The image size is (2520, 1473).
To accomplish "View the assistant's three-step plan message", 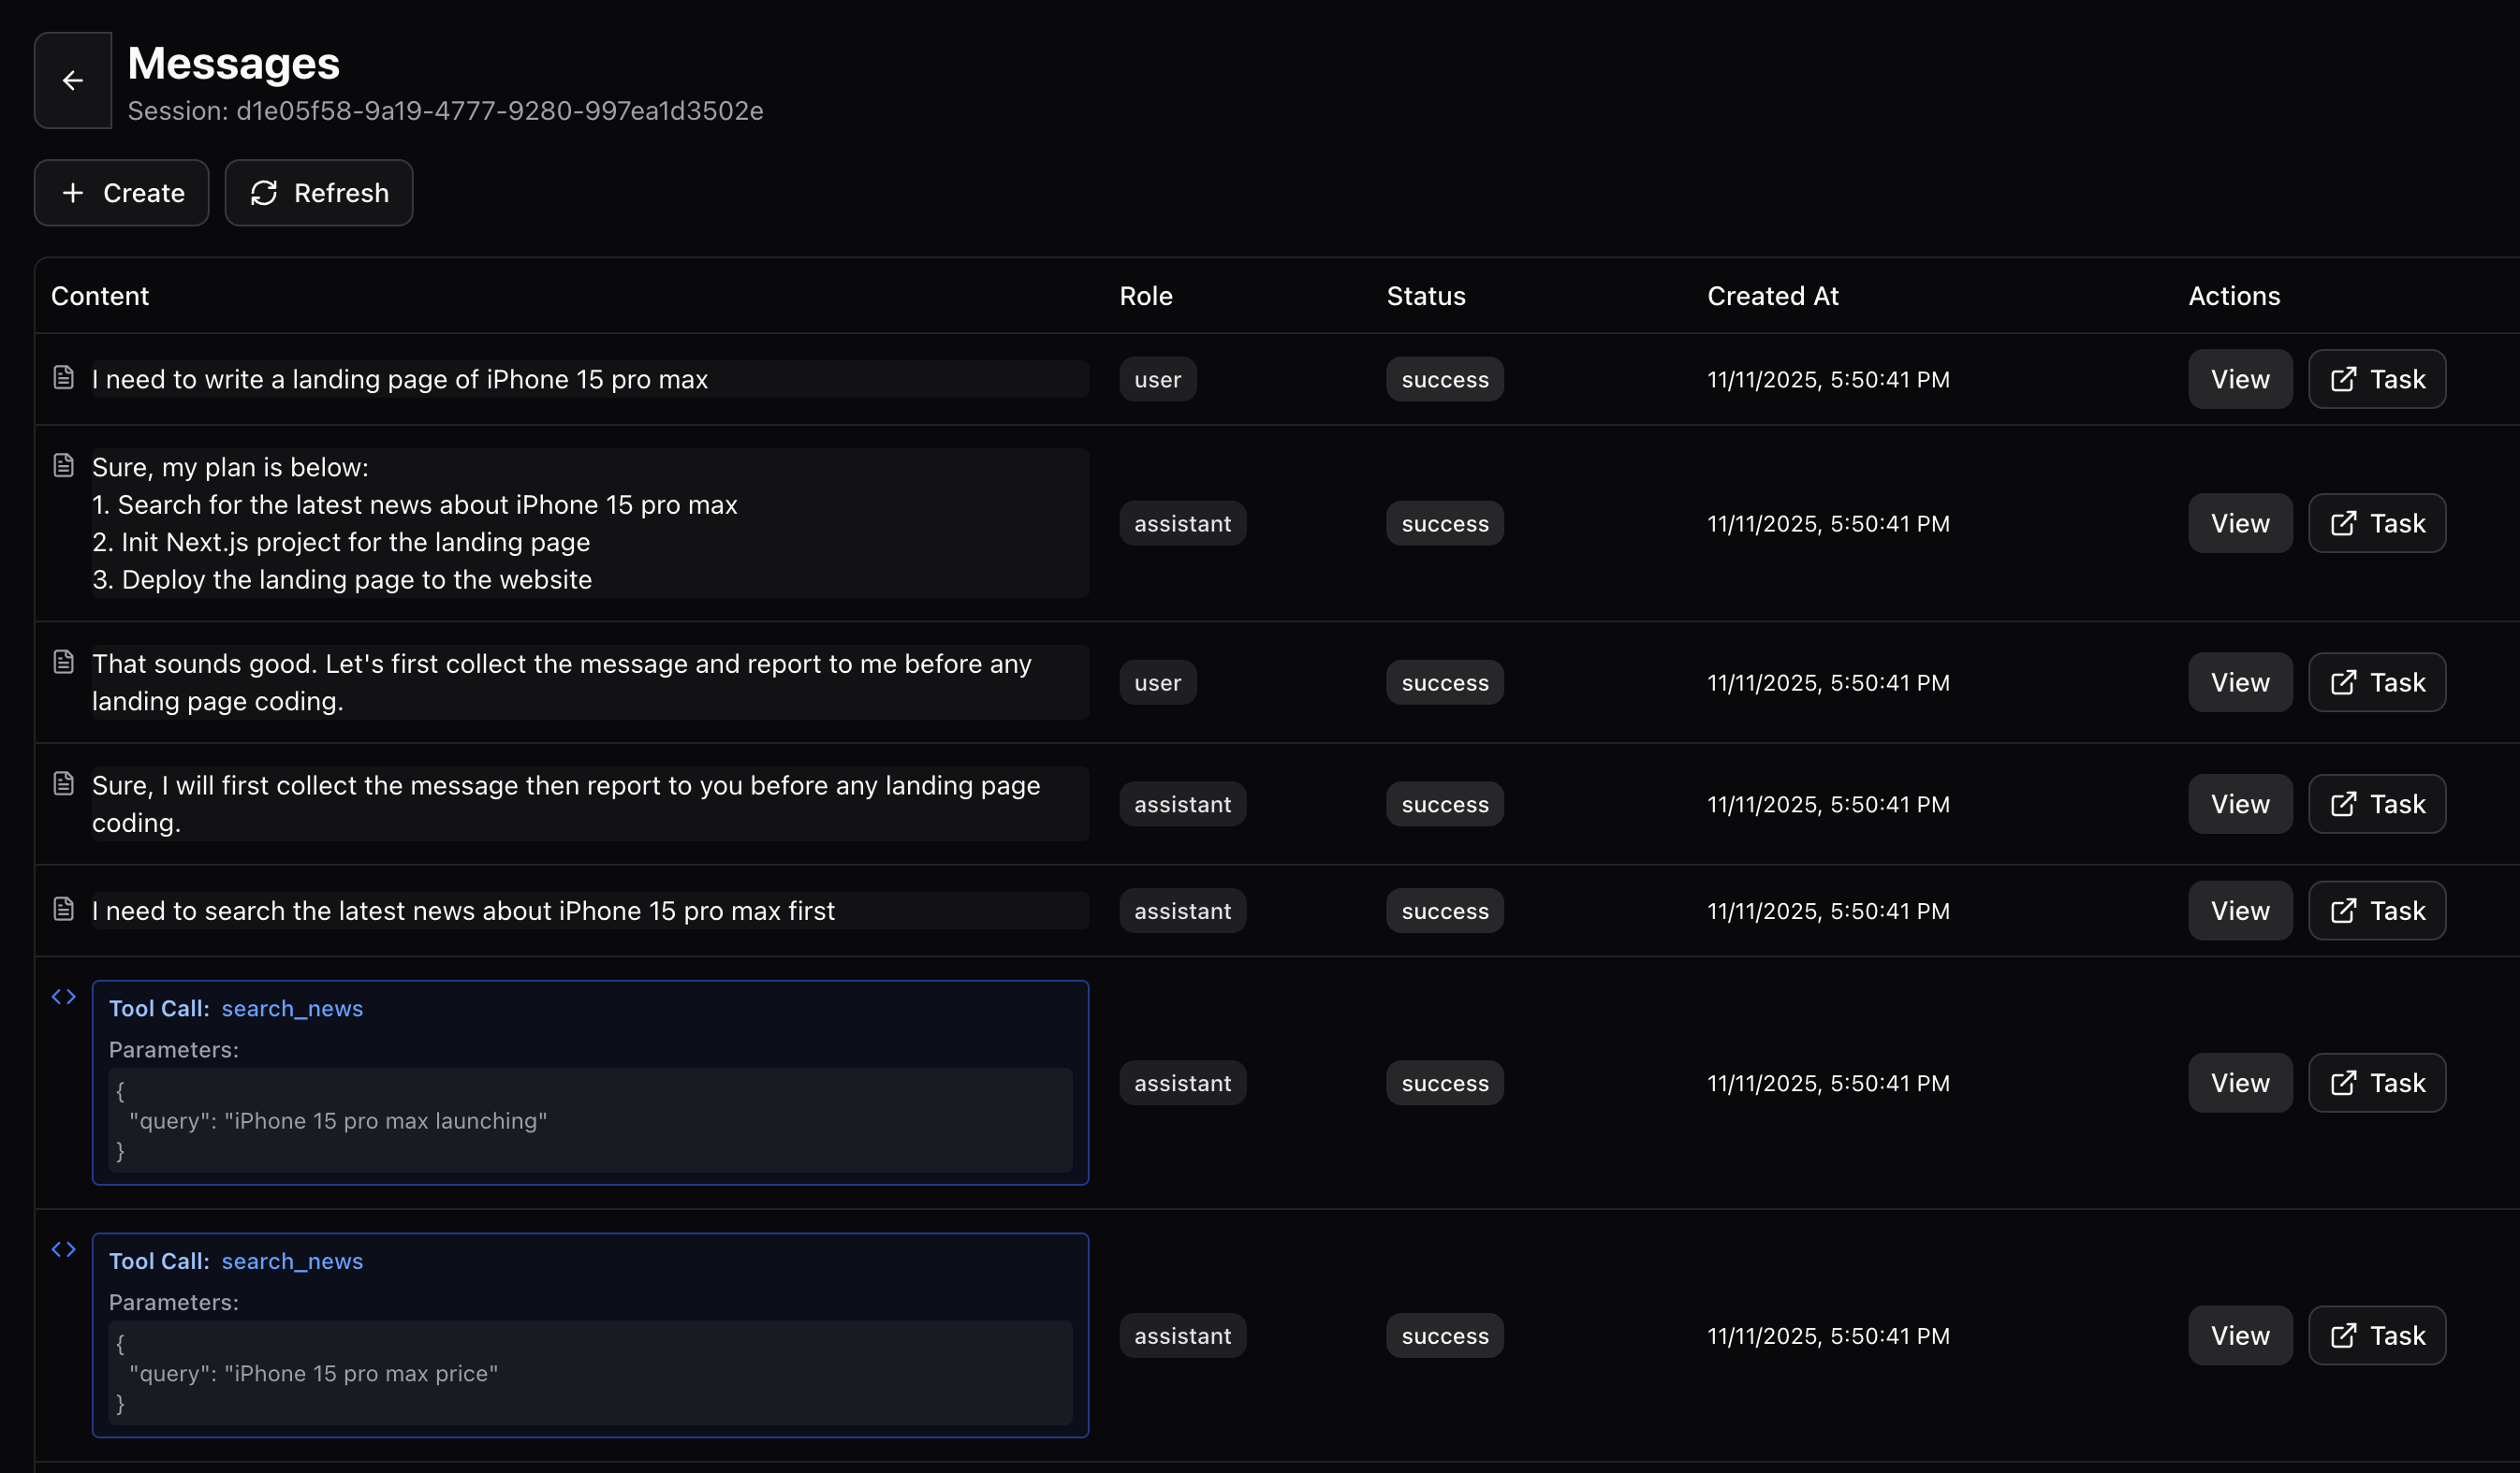I will [2239, 523].
